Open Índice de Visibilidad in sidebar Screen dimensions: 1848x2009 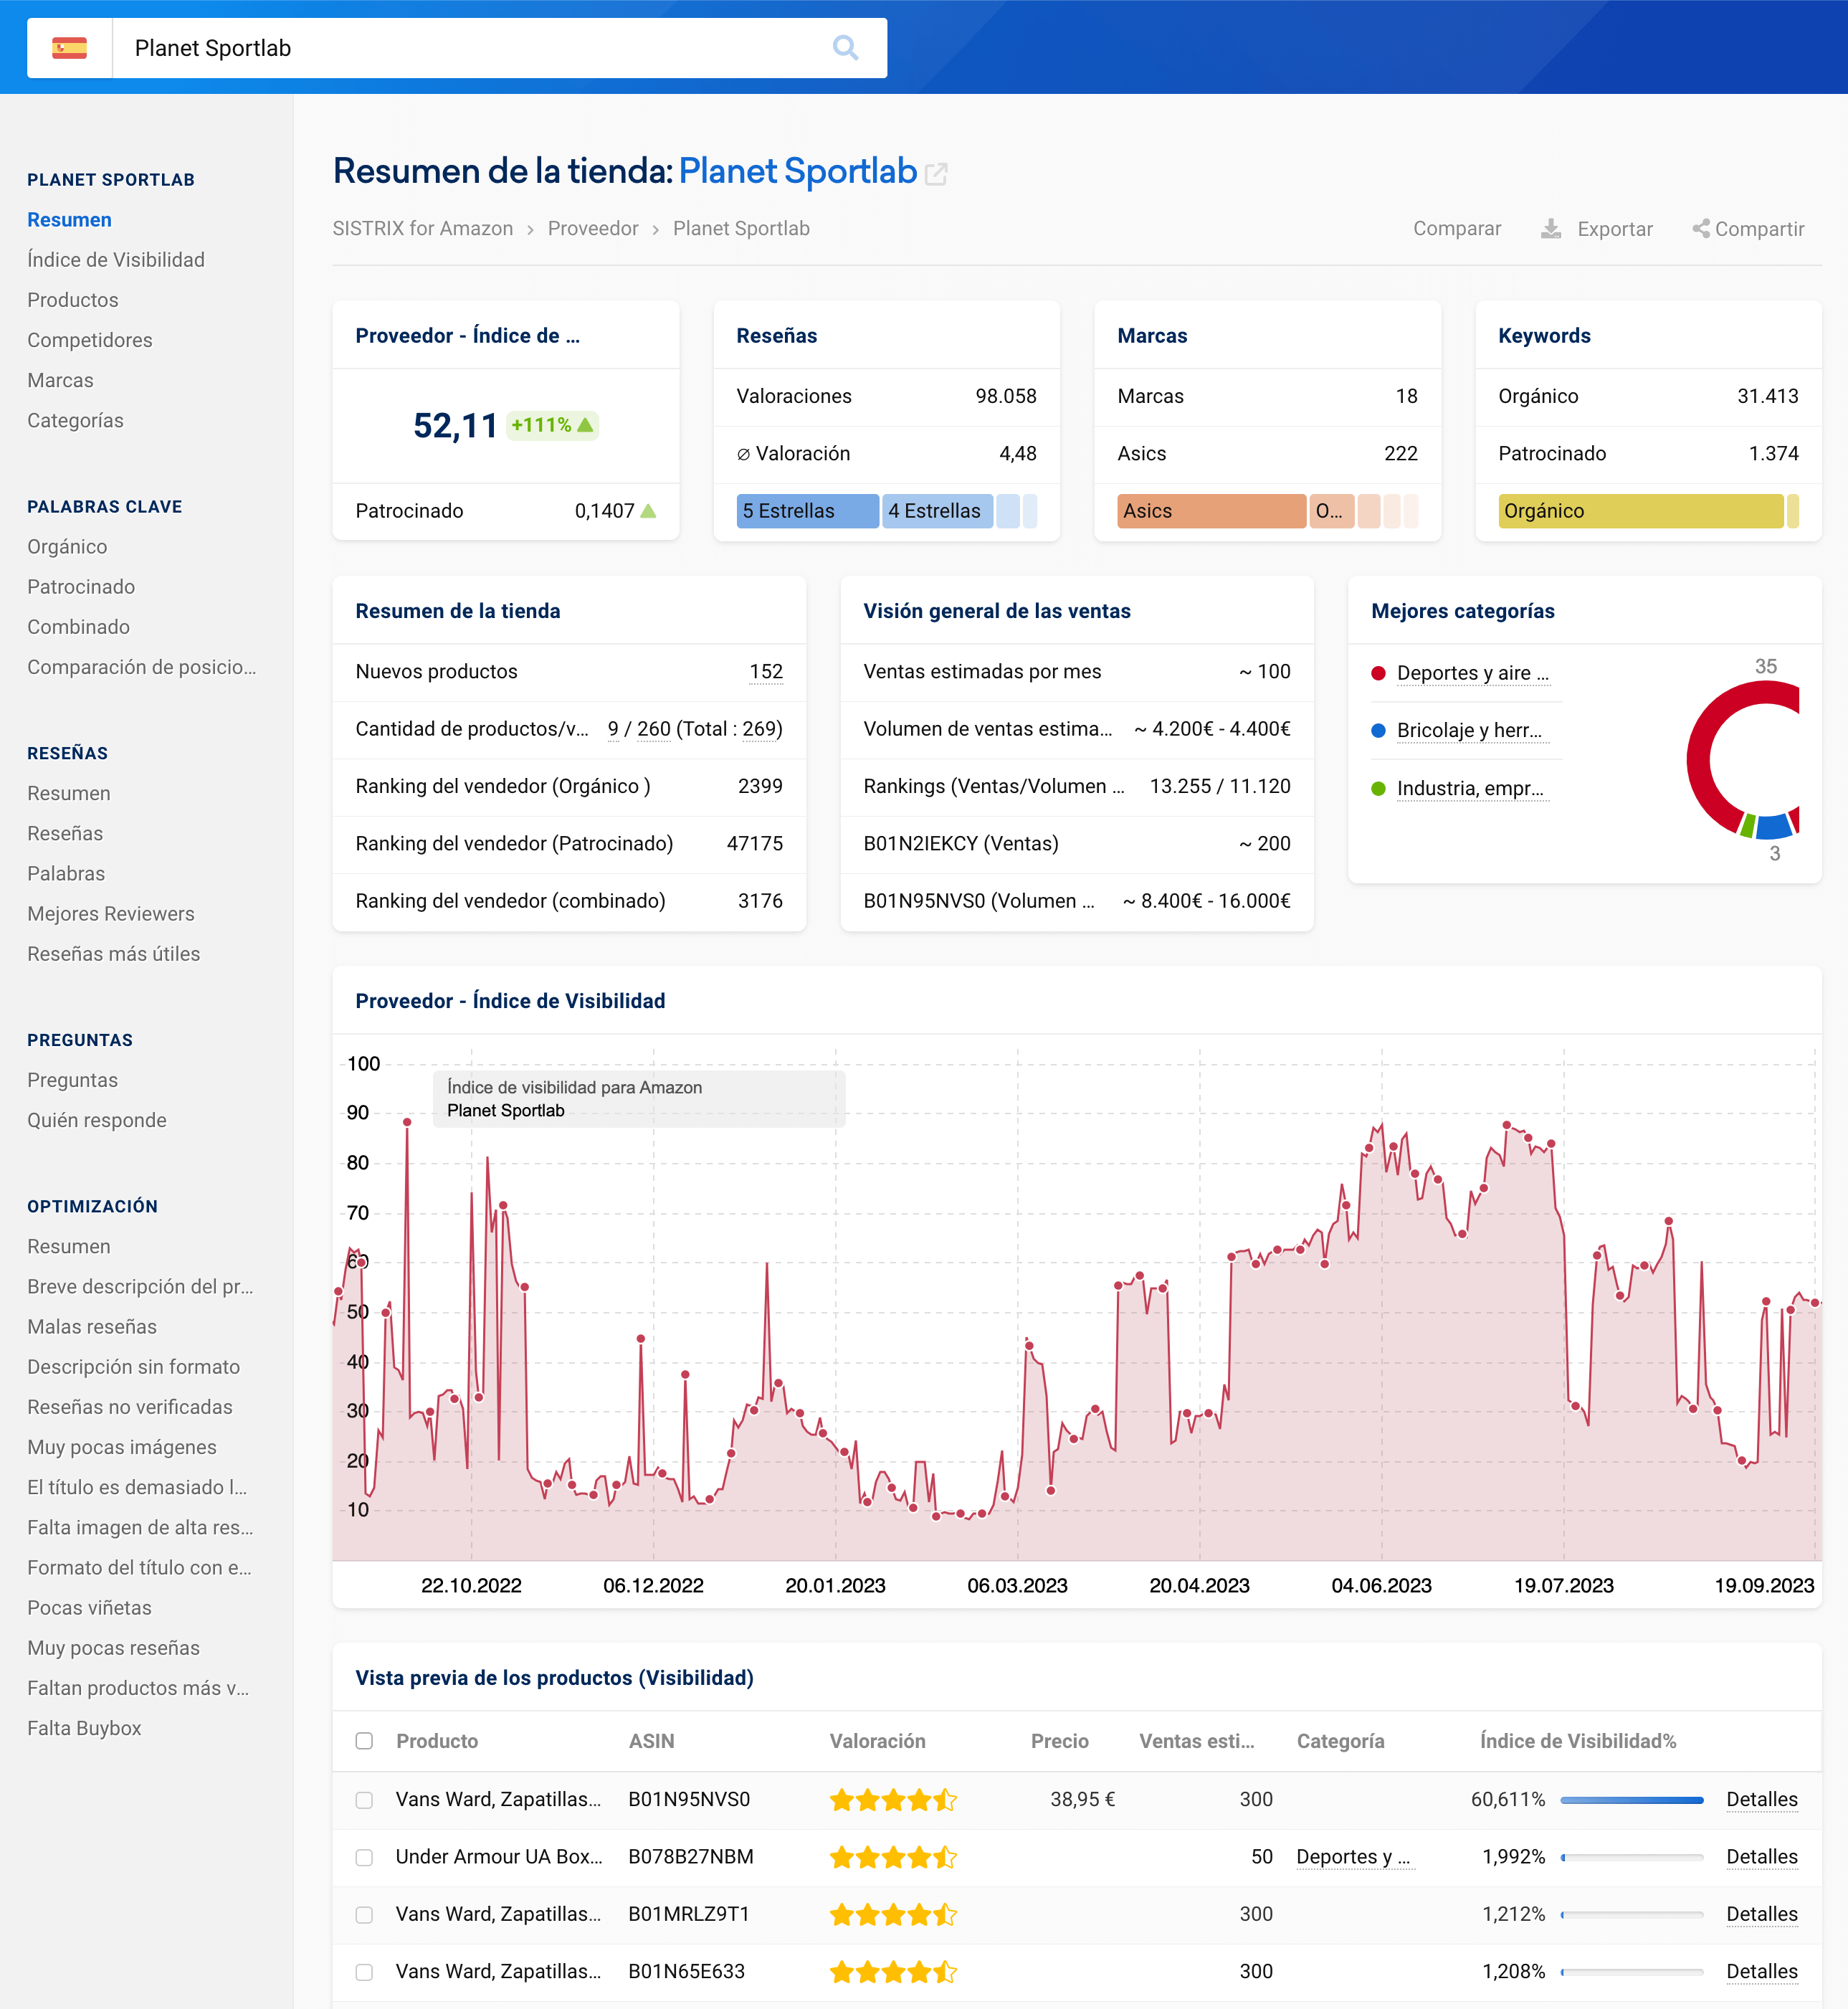tap(116, 260)
